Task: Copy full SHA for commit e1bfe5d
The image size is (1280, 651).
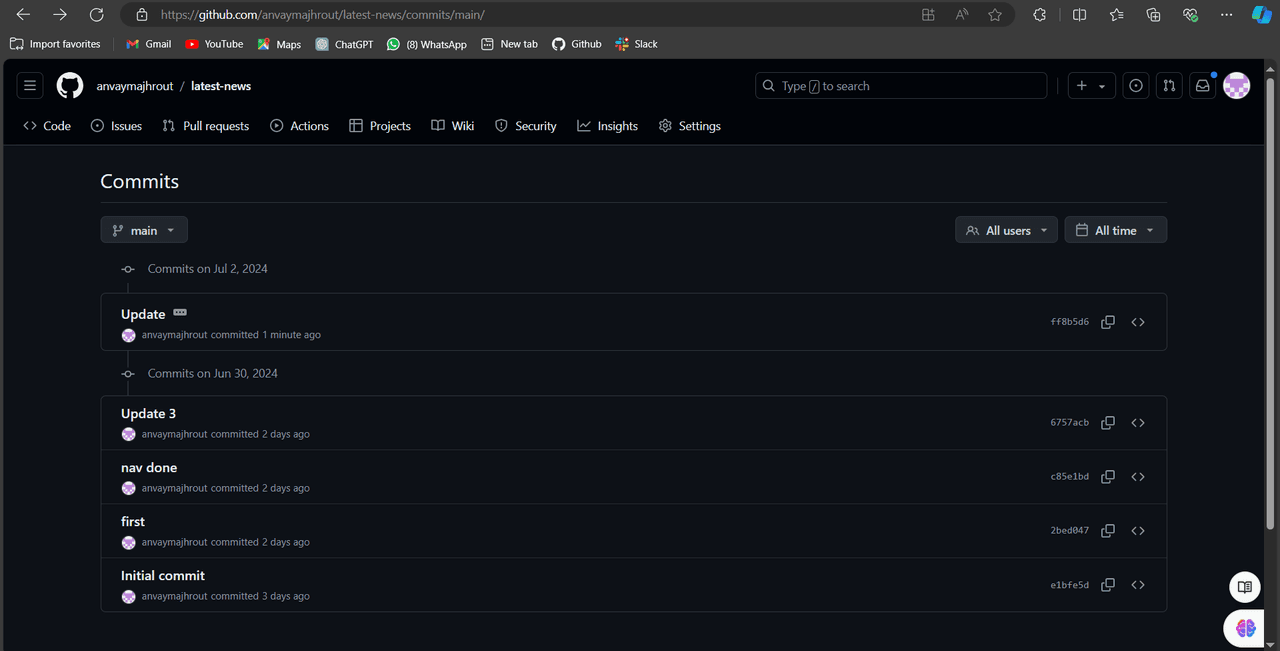Action: (x=1108, y=585)
